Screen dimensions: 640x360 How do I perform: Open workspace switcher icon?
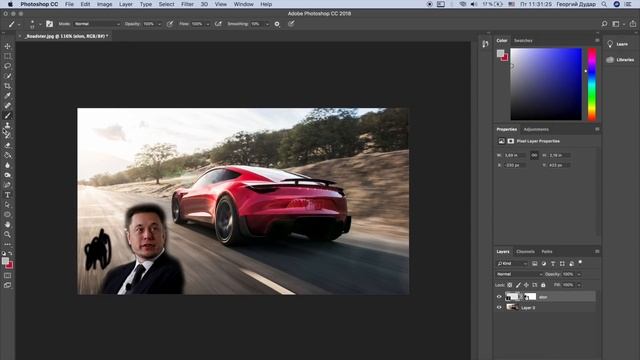(616, 24)
